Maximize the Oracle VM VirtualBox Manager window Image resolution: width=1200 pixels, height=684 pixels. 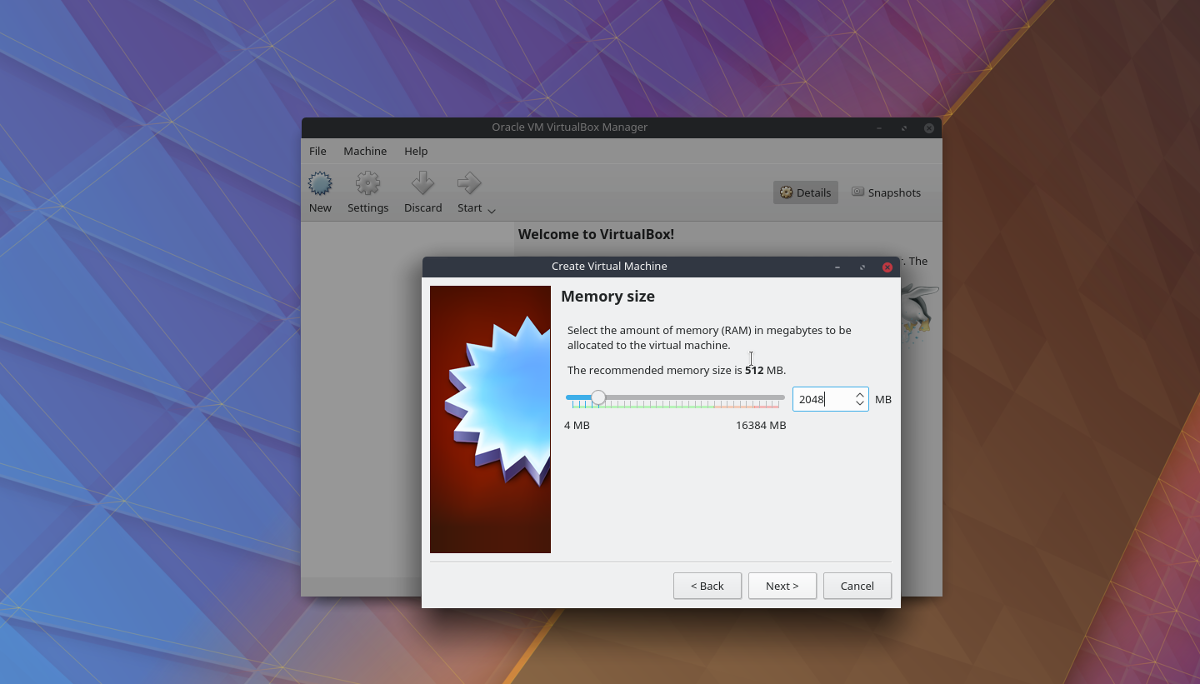tap(904, 128)
